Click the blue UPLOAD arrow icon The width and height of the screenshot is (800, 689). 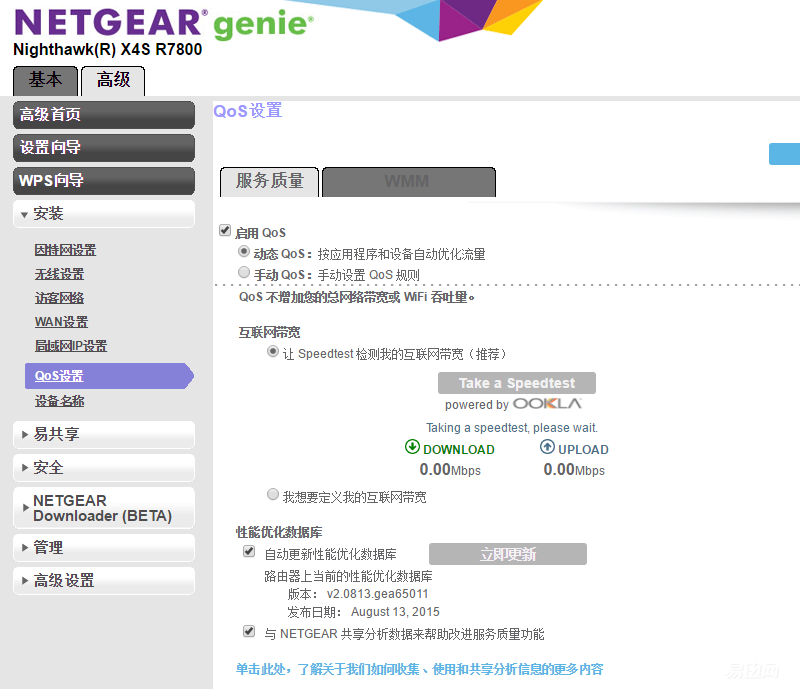point(547,447)
